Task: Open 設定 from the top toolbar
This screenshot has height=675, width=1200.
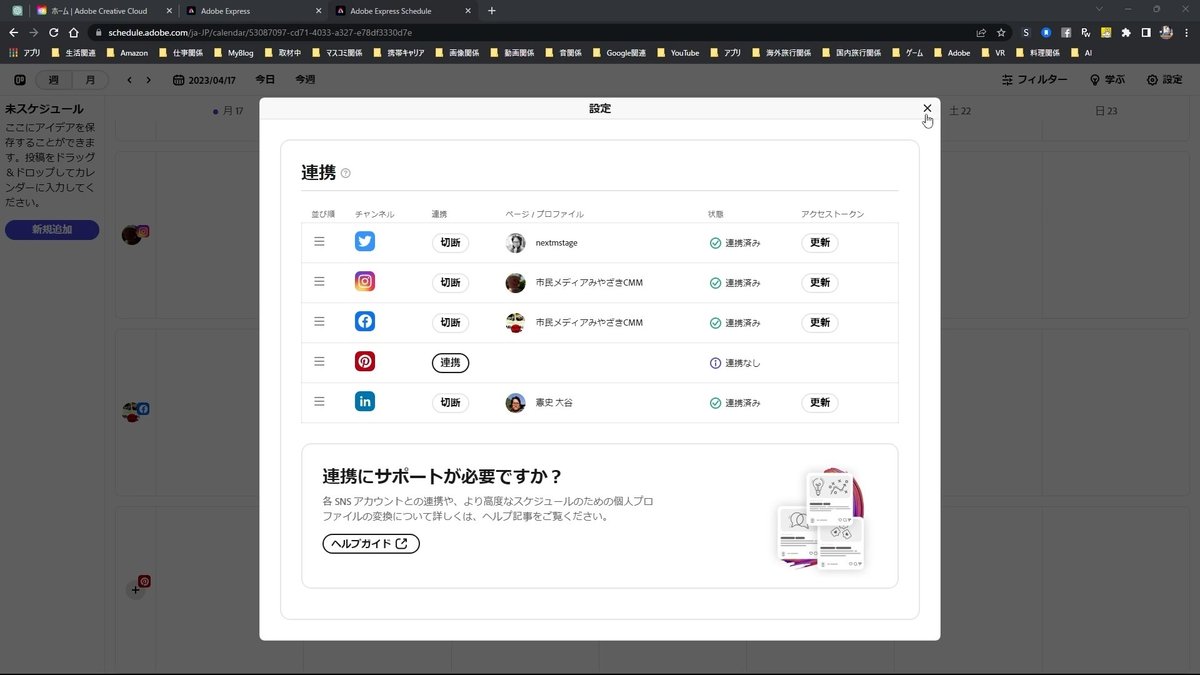Action: [1164, 80]
